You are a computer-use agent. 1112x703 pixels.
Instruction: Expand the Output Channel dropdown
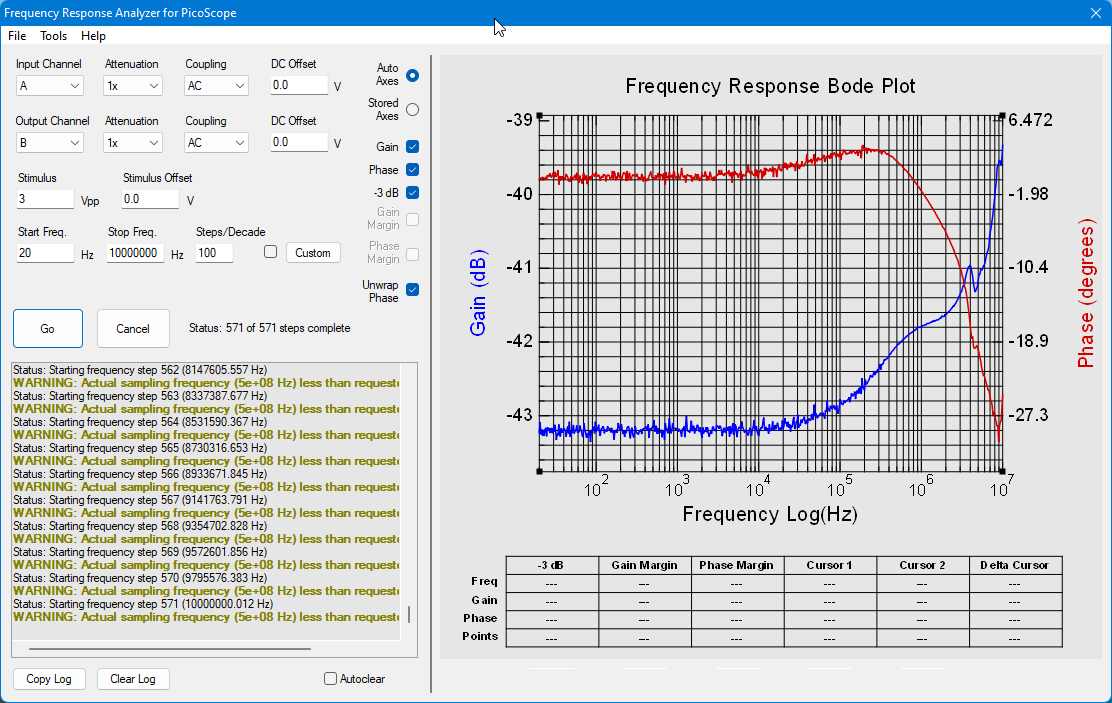coord(50,143)
